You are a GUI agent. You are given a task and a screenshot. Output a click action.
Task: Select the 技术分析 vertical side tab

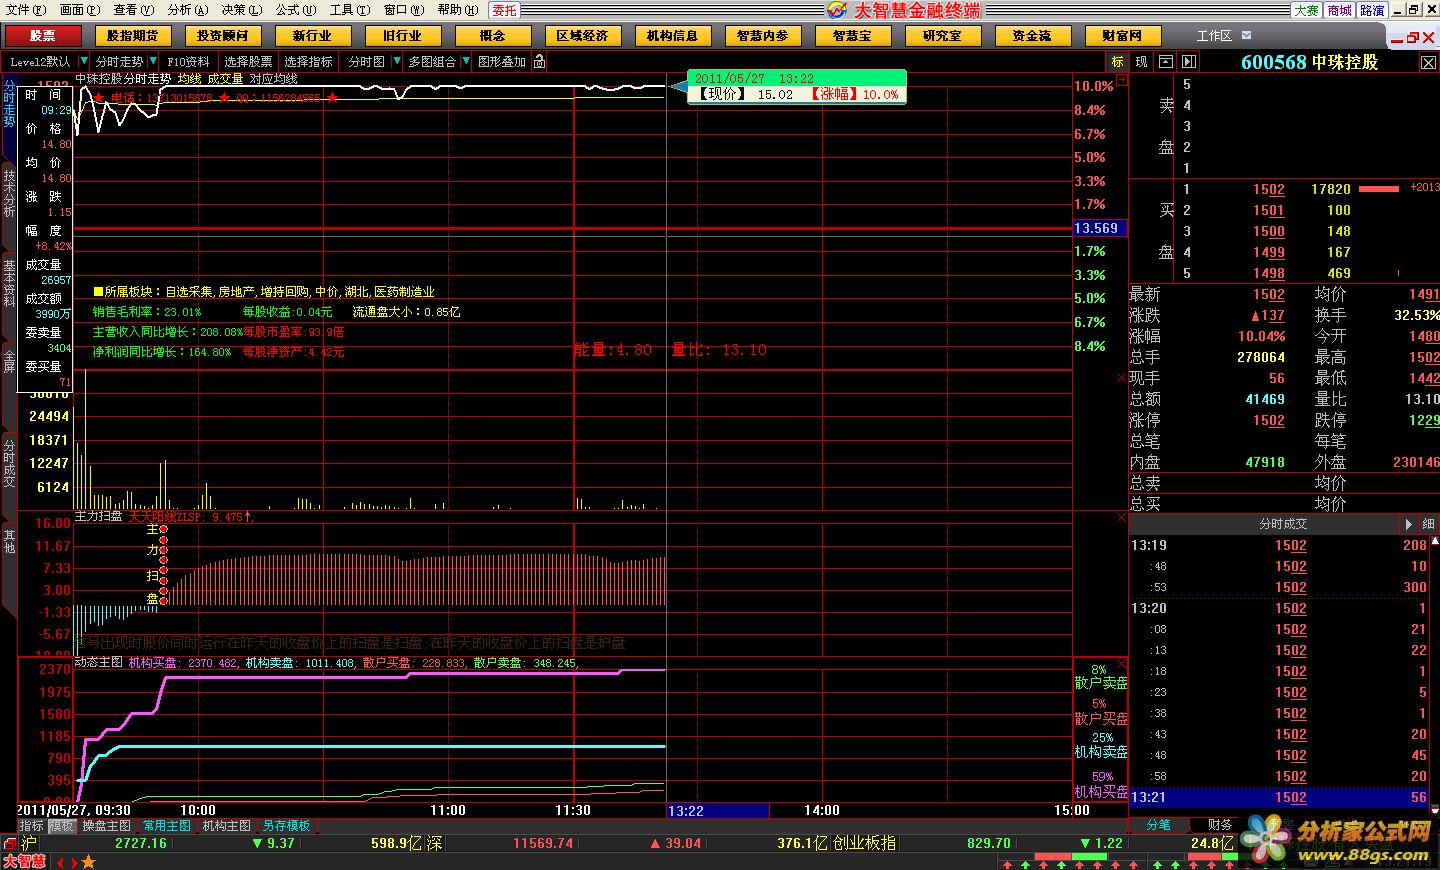9,194
